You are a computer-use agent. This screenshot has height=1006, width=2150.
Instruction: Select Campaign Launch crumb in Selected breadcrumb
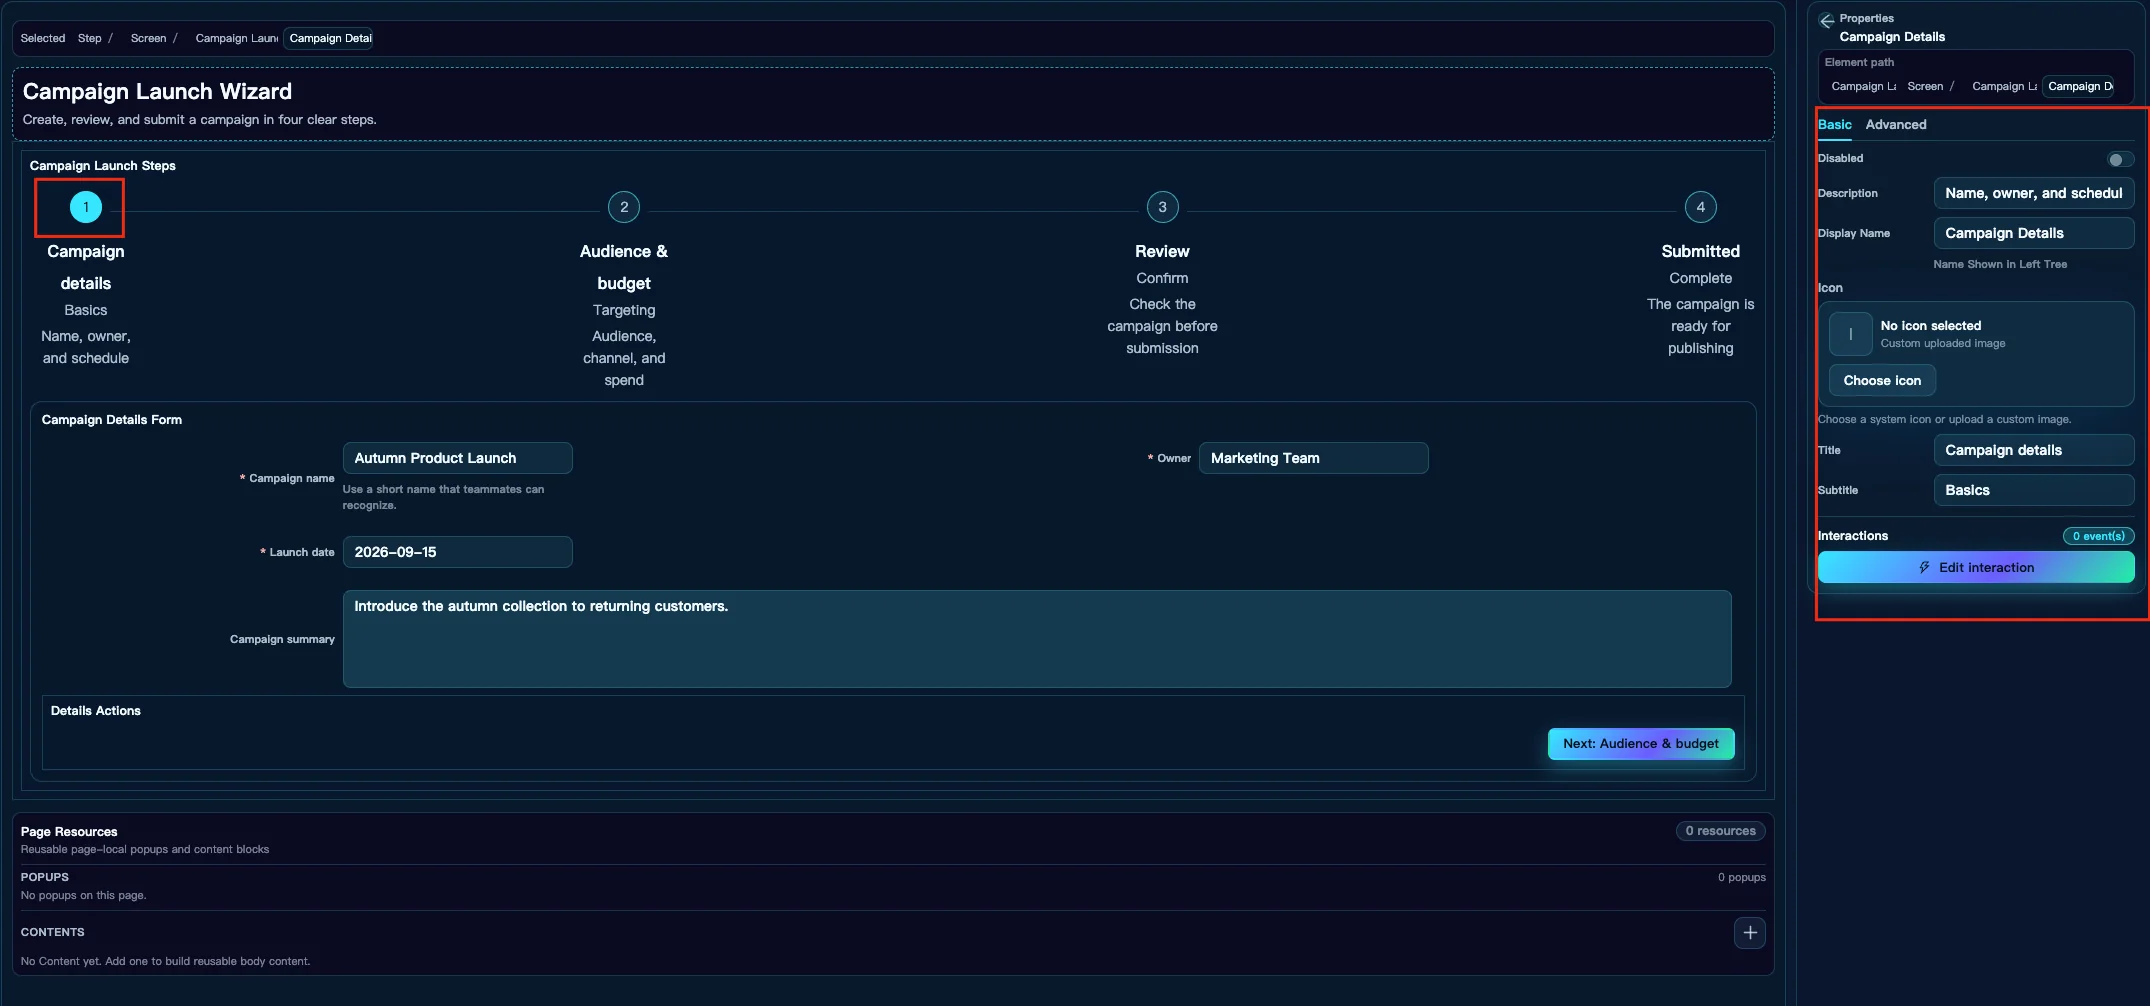236,38
